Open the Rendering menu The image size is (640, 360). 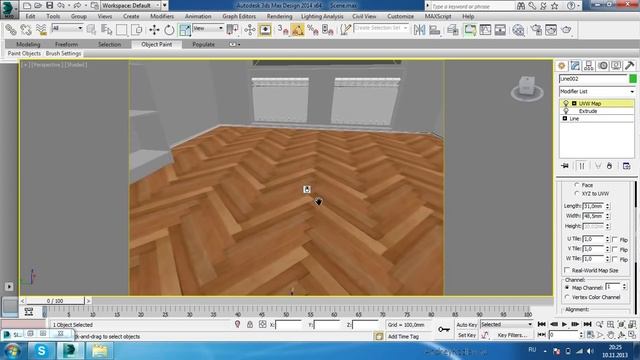[x=280, y=16]
